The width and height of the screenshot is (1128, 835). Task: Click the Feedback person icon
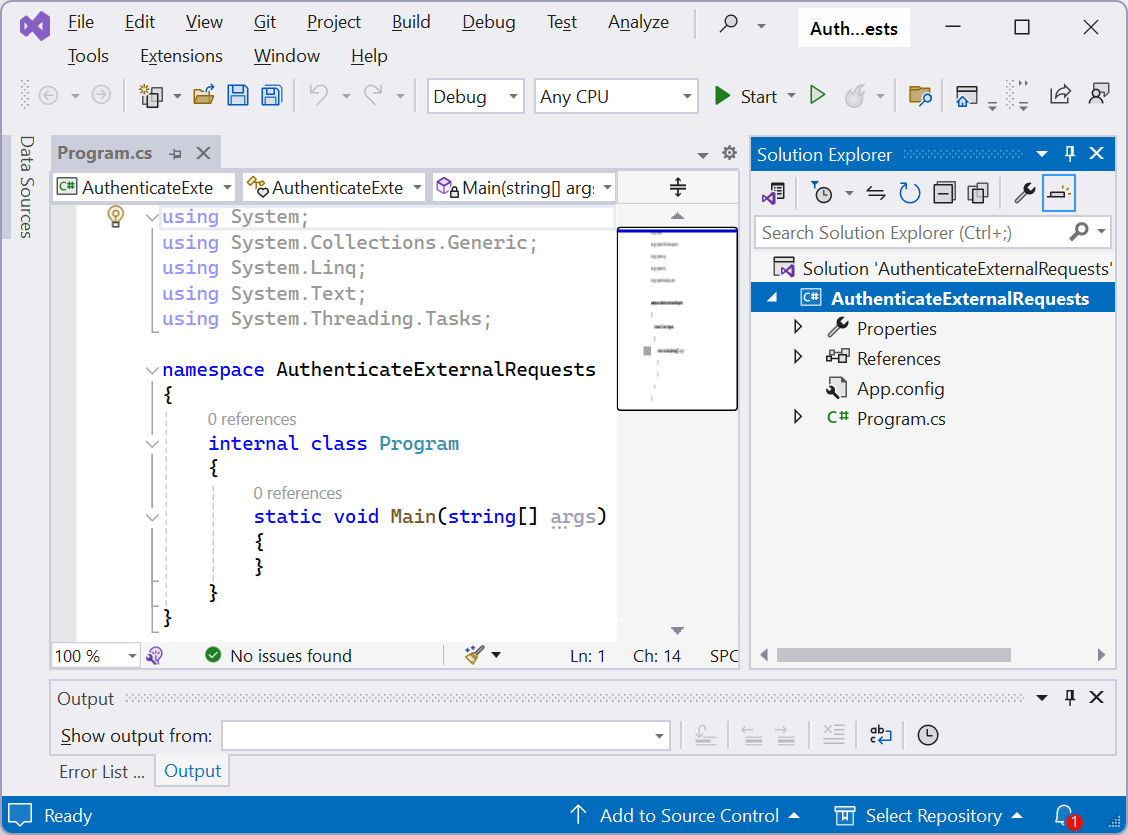pyautogui.click(x=1099, y=94)
